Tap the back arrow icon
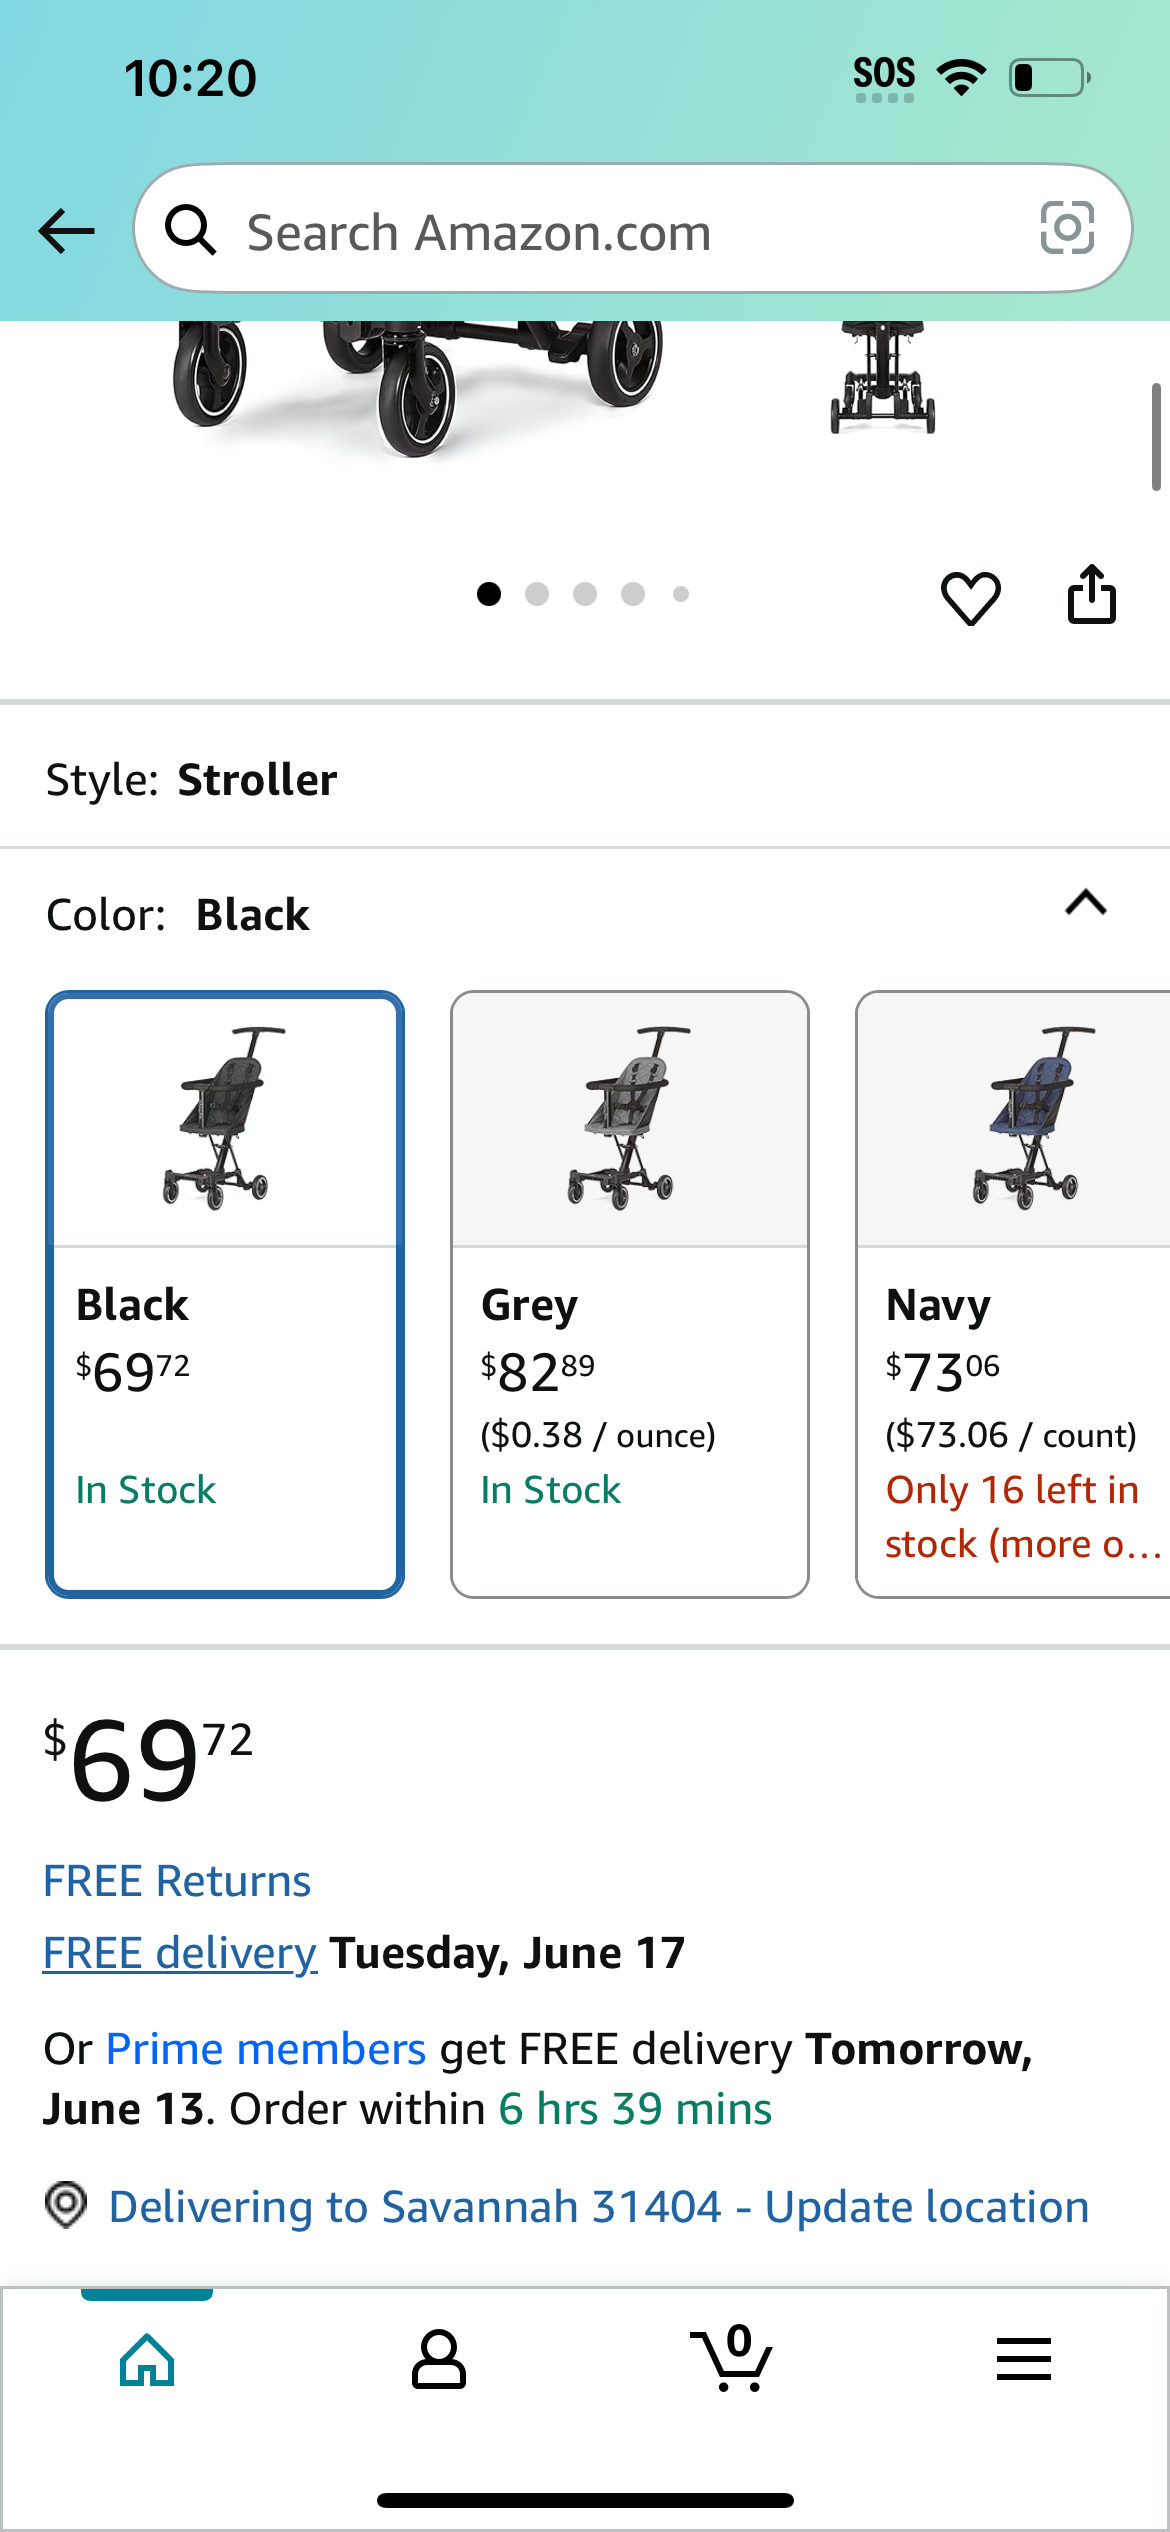 [66, 231]
